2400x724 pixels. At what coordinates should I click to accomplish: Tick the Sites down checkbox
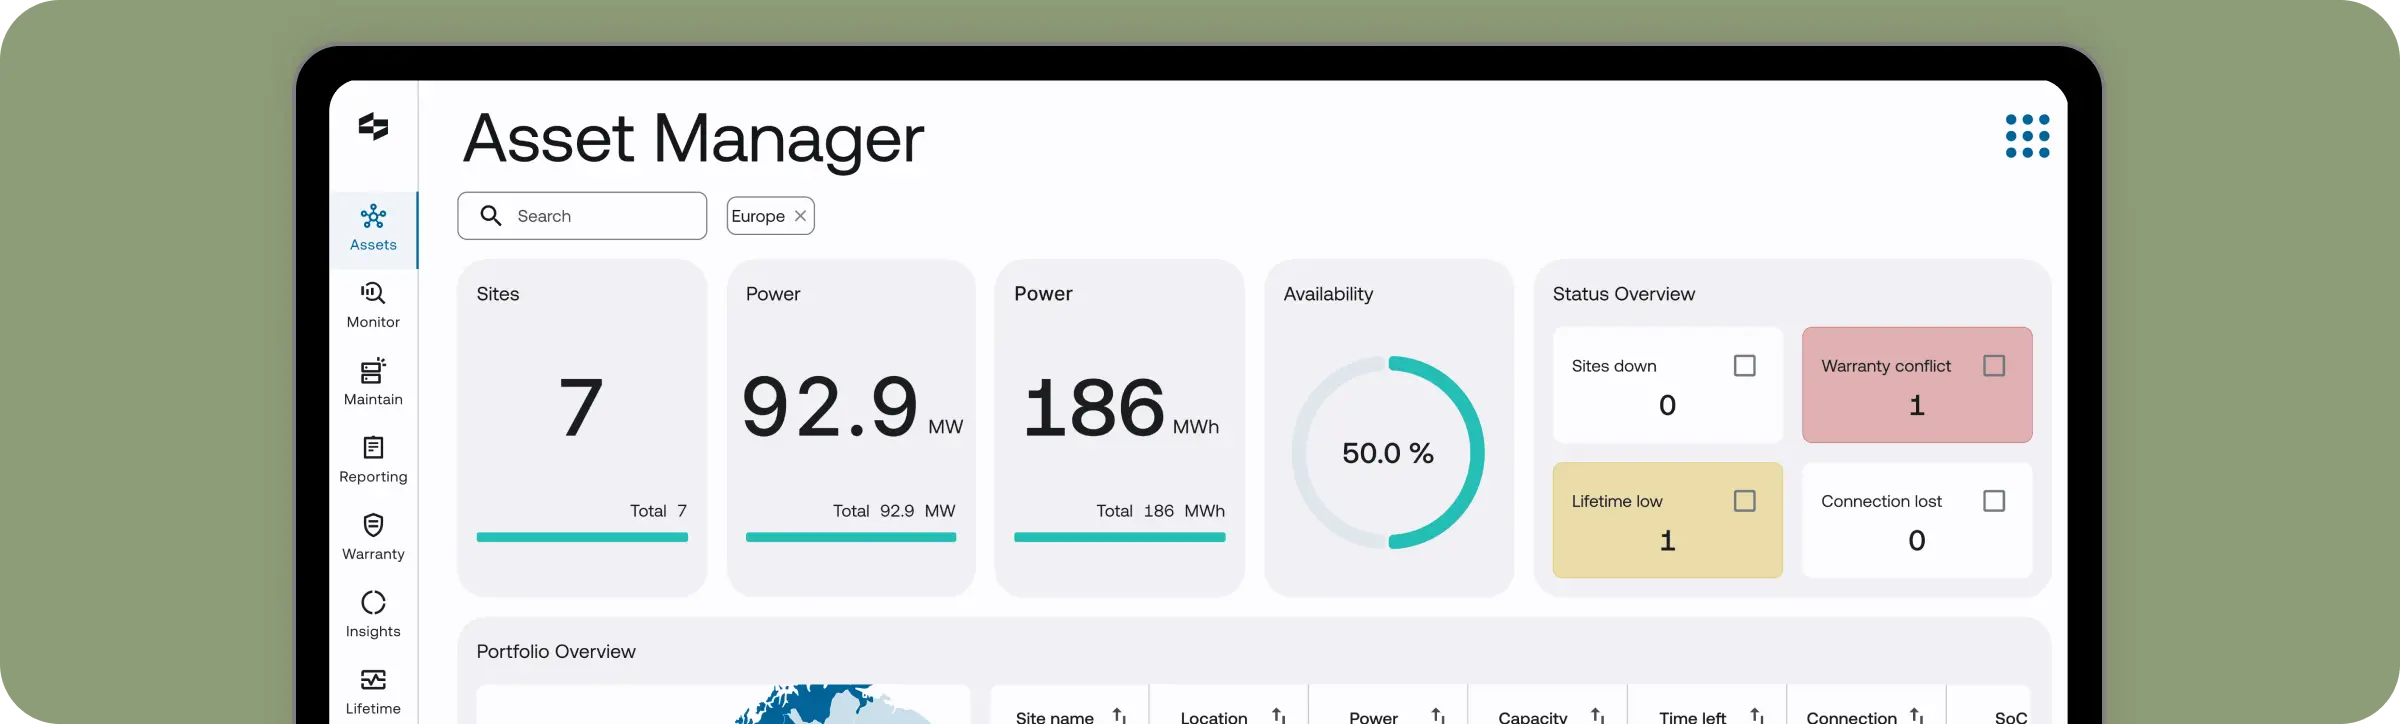click(x=1745, y=366)
